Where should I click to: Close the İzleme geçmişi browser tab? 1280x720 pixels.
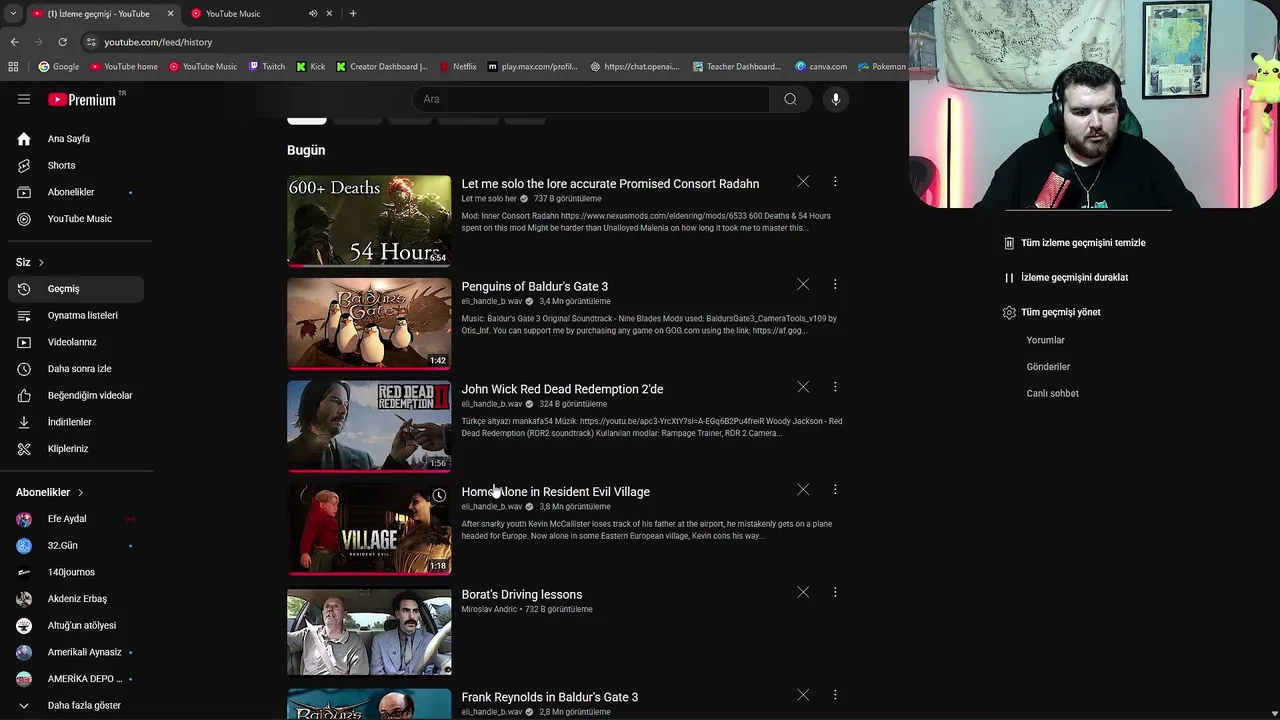[170, 14]
